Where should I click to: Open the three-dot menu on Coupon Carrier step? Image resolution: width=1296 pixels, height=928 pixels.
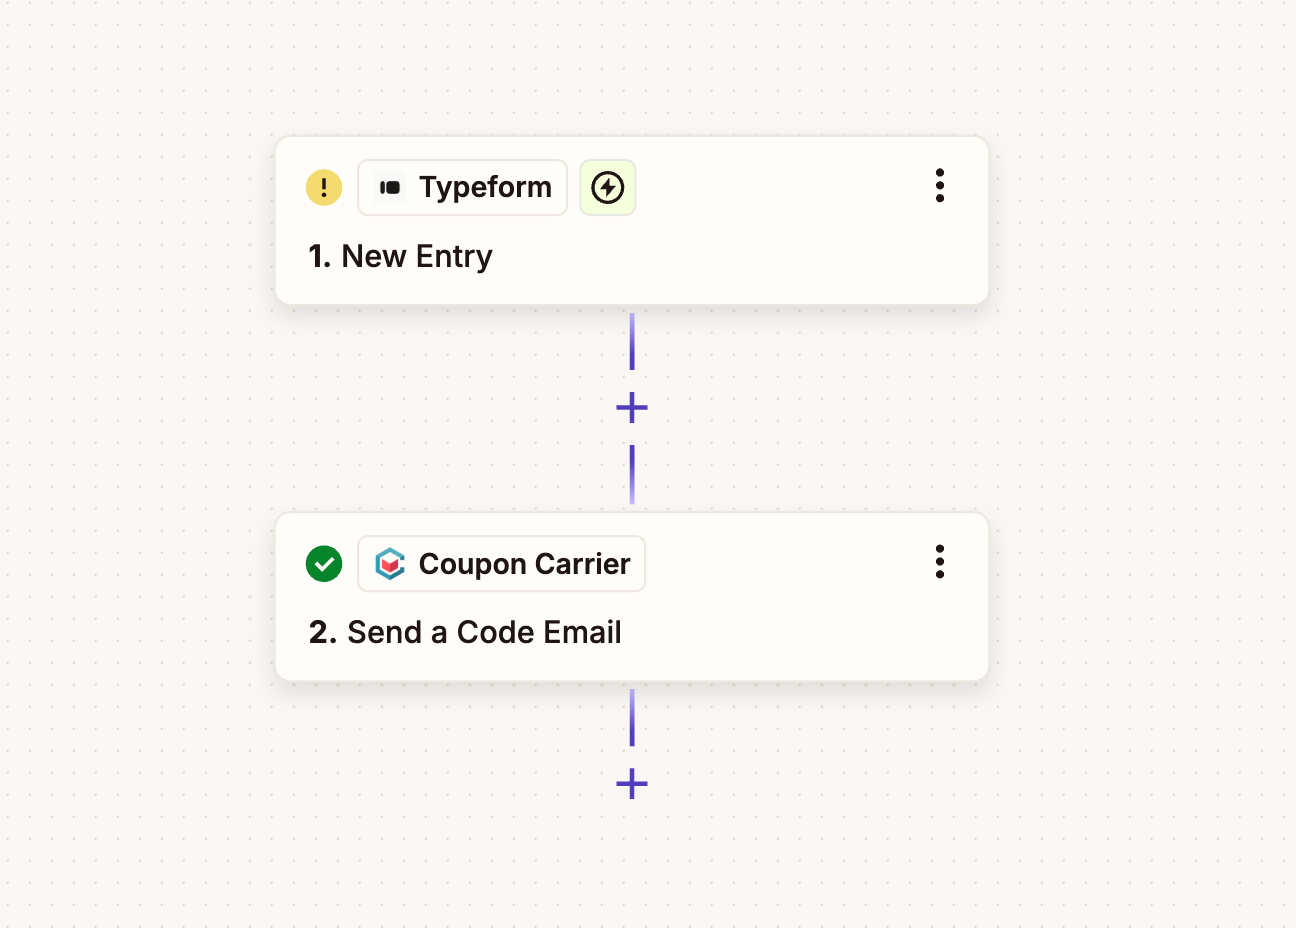pyautogui.click(x=940, y=562)
